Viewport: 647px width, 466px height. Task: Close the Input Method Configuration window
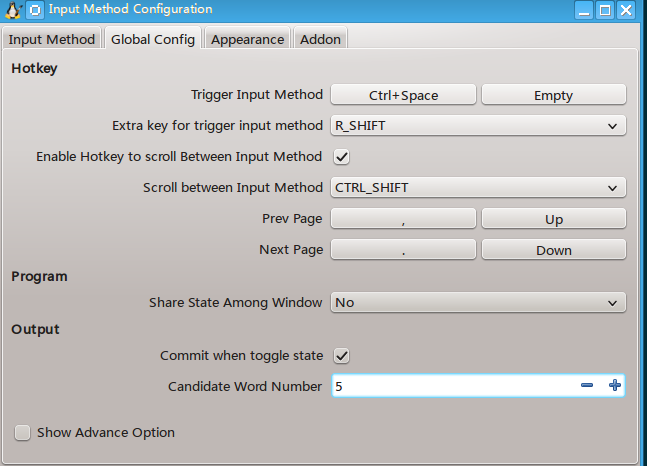click(626, 10)
